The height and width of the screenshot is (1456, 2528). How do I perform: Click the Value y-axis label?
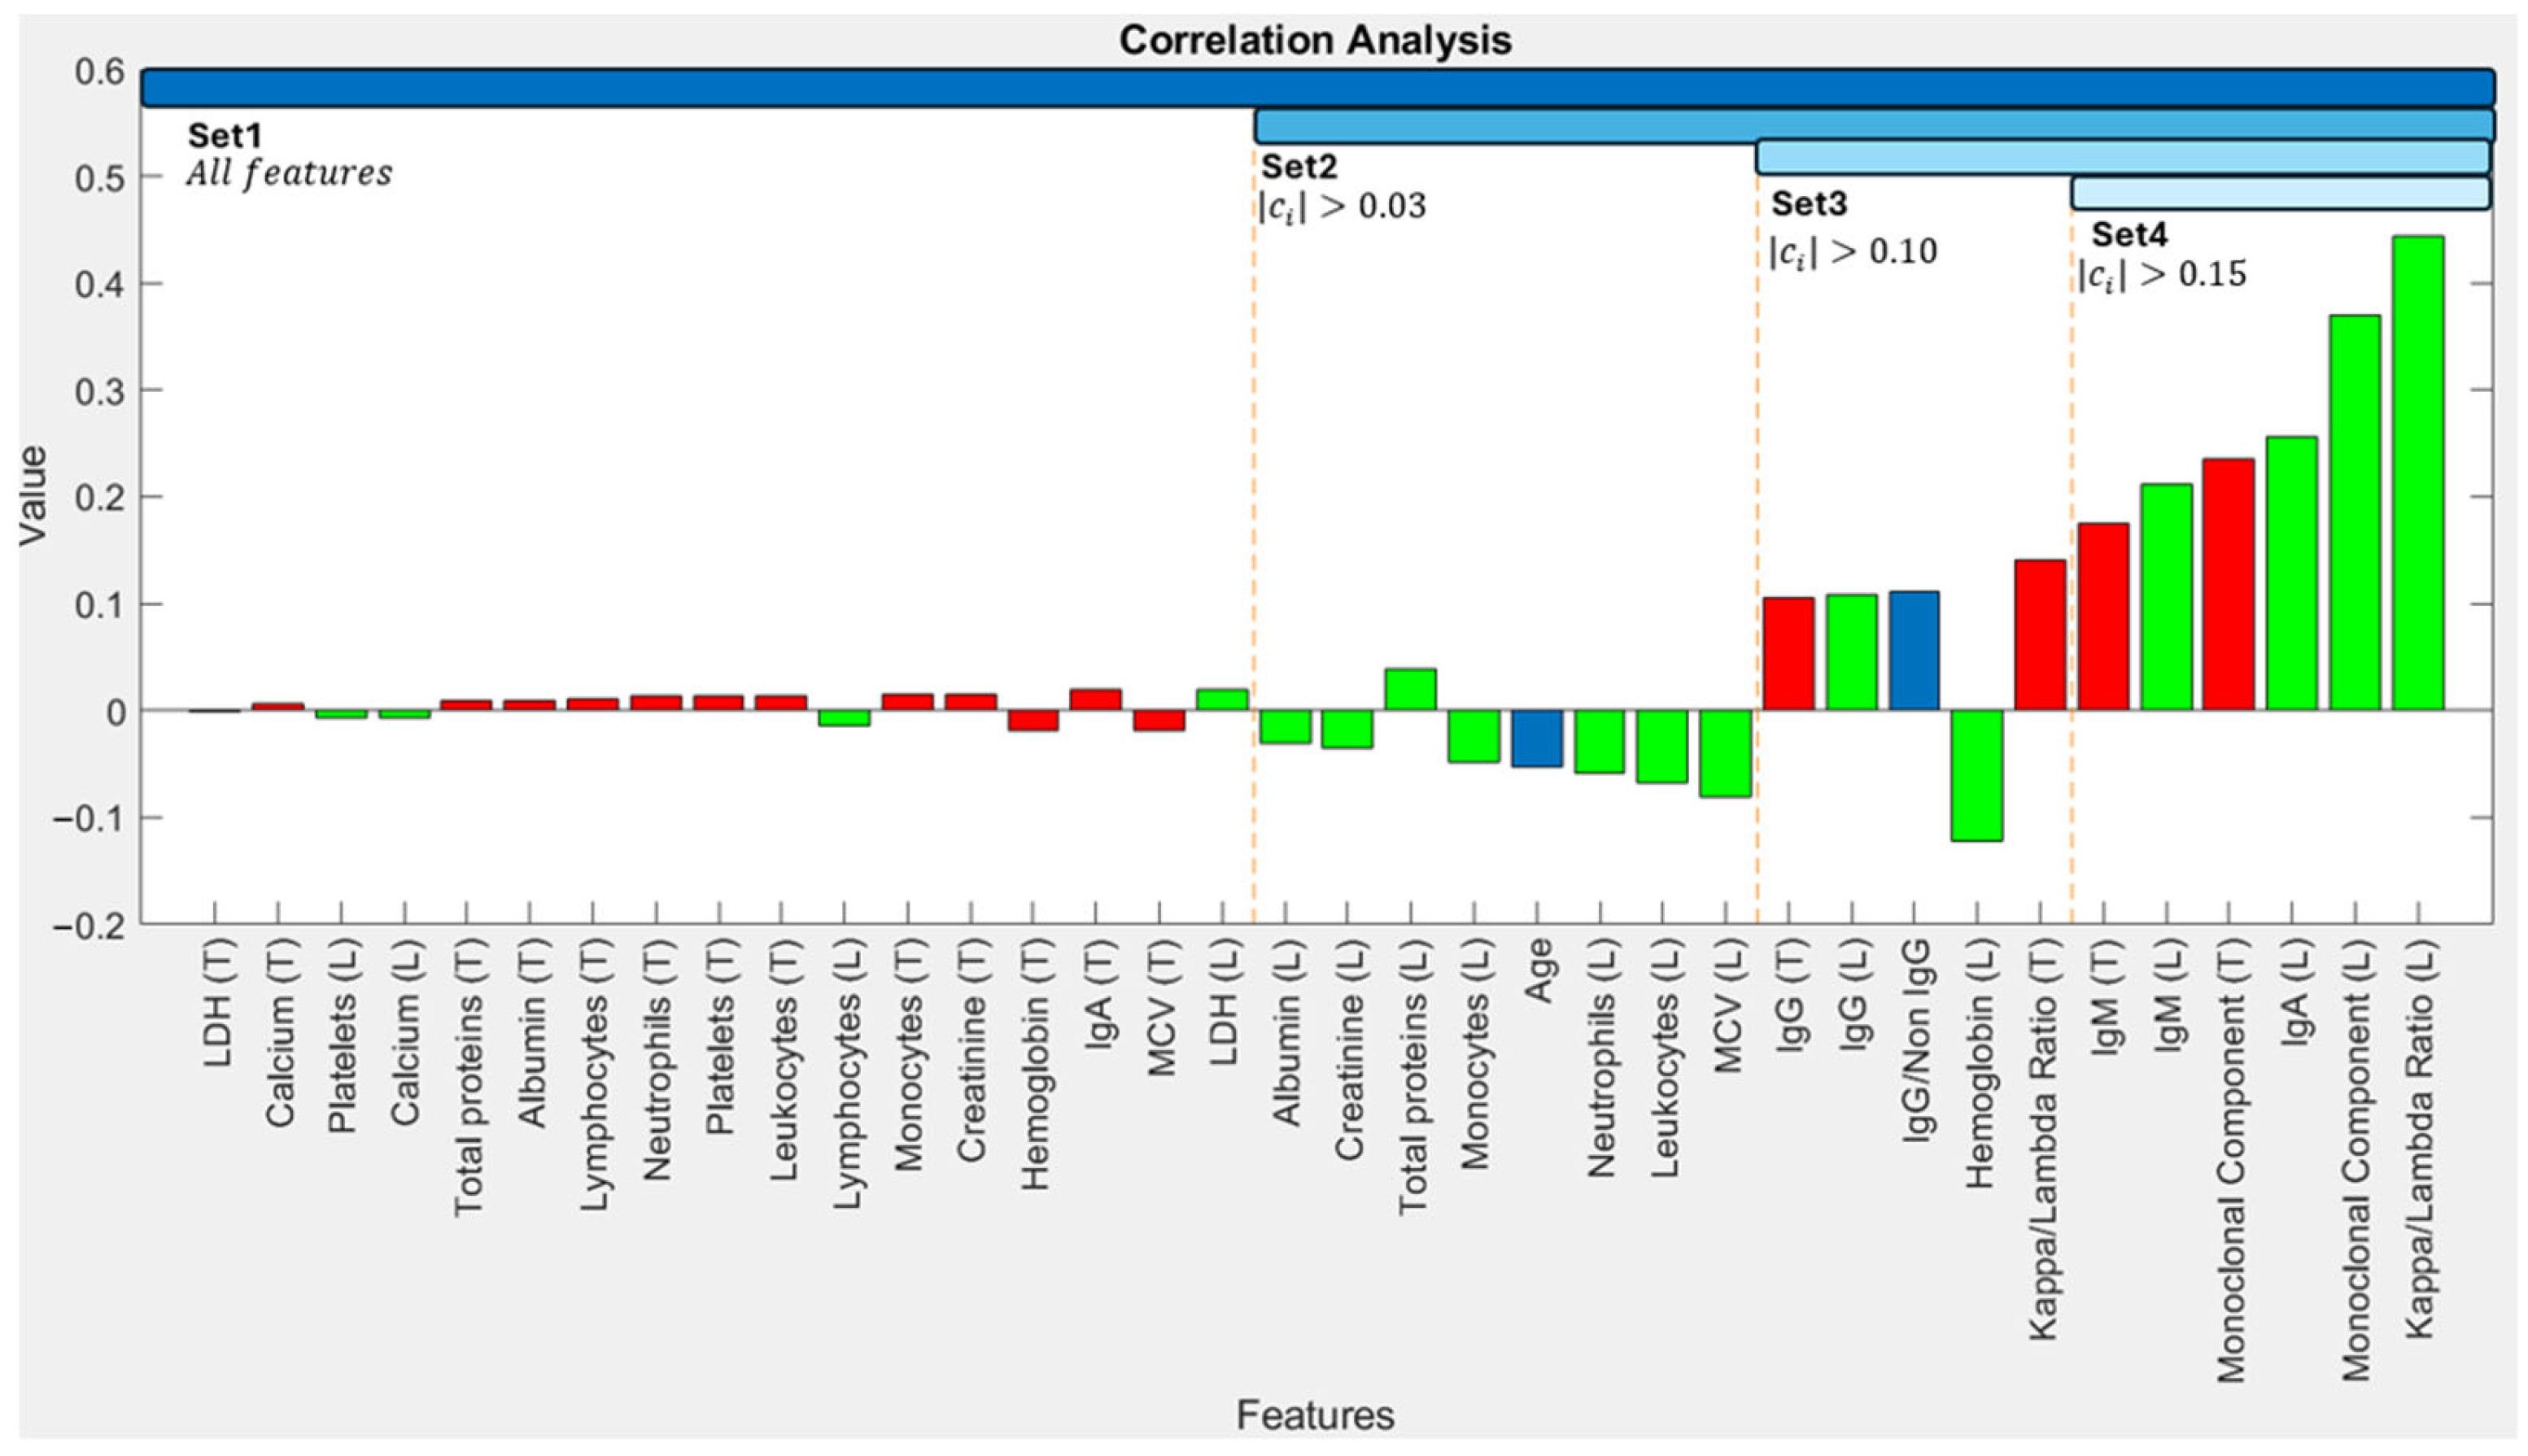click(x=33, y=496)
